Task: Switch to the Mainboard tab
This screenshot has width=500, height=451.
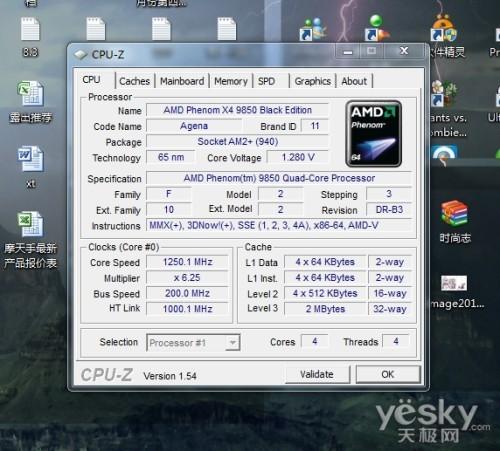Action: coord(182,81)
